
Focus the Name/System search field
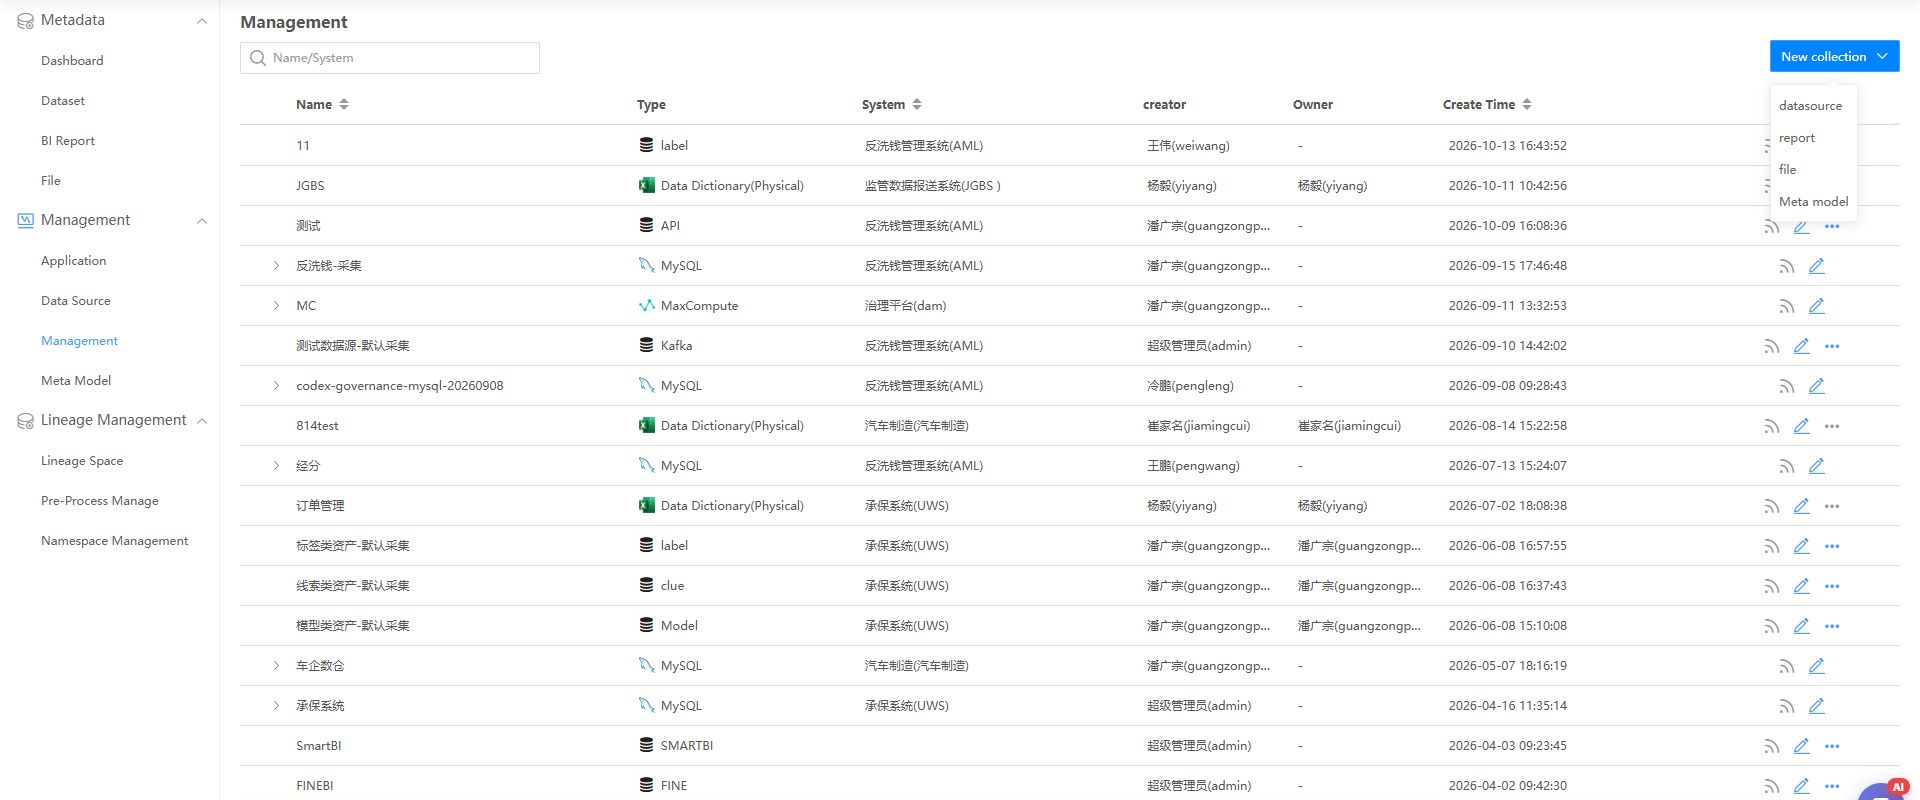click(x=390, y=58)
